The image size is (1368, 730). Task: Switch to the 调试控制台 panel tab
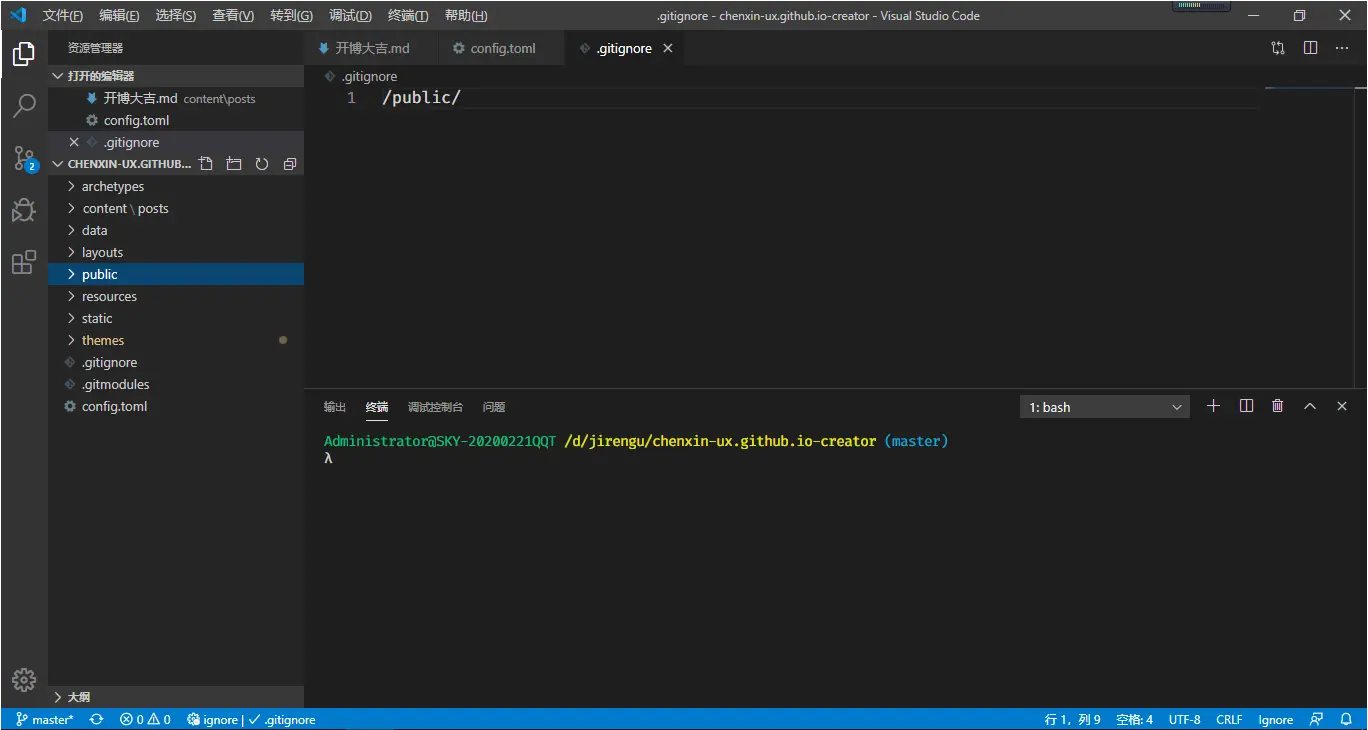coord(435,407)
